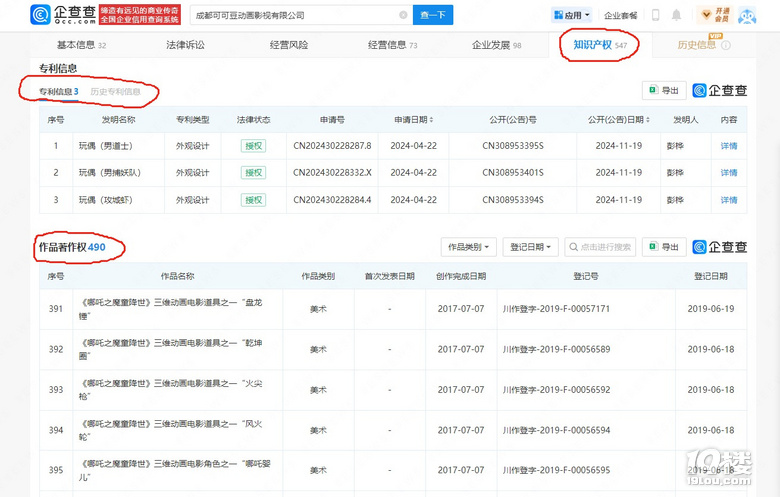Select publication number CN308953401S

coord(513,173)
